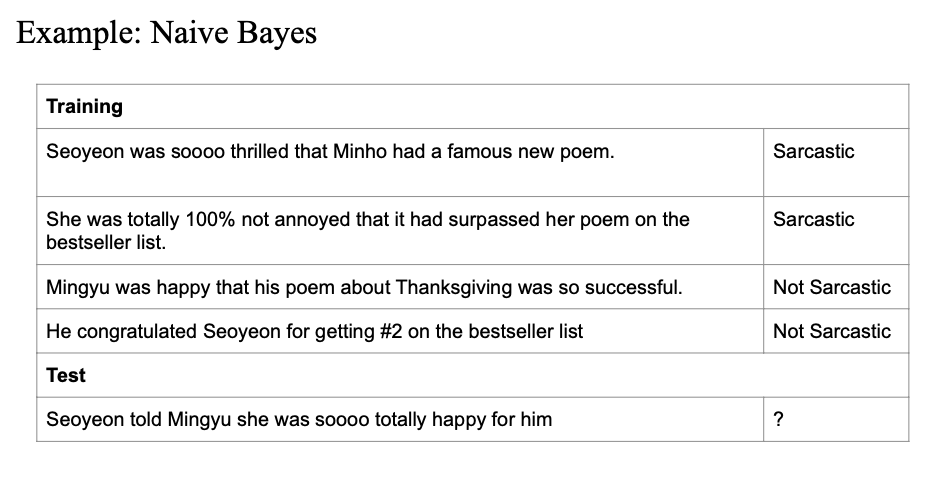
Task: Select the second Not Sarcastic label cell
Action: pos(836,331)
